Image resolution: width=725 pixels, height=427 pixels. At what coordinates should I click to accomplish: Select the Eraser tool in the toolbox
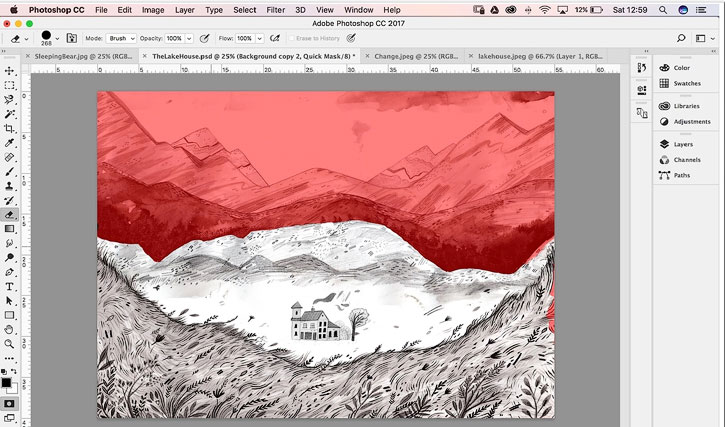[9, 215]
